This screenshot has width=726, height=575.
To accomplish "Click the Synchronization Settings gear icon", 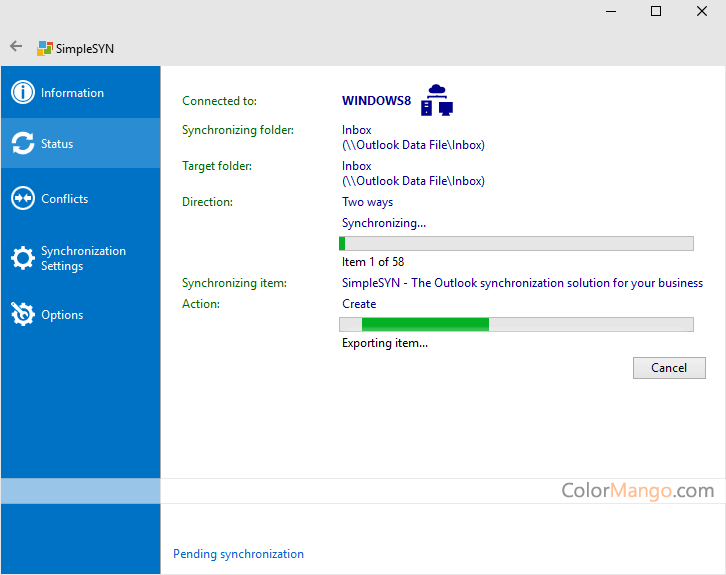I will [23, 259].
